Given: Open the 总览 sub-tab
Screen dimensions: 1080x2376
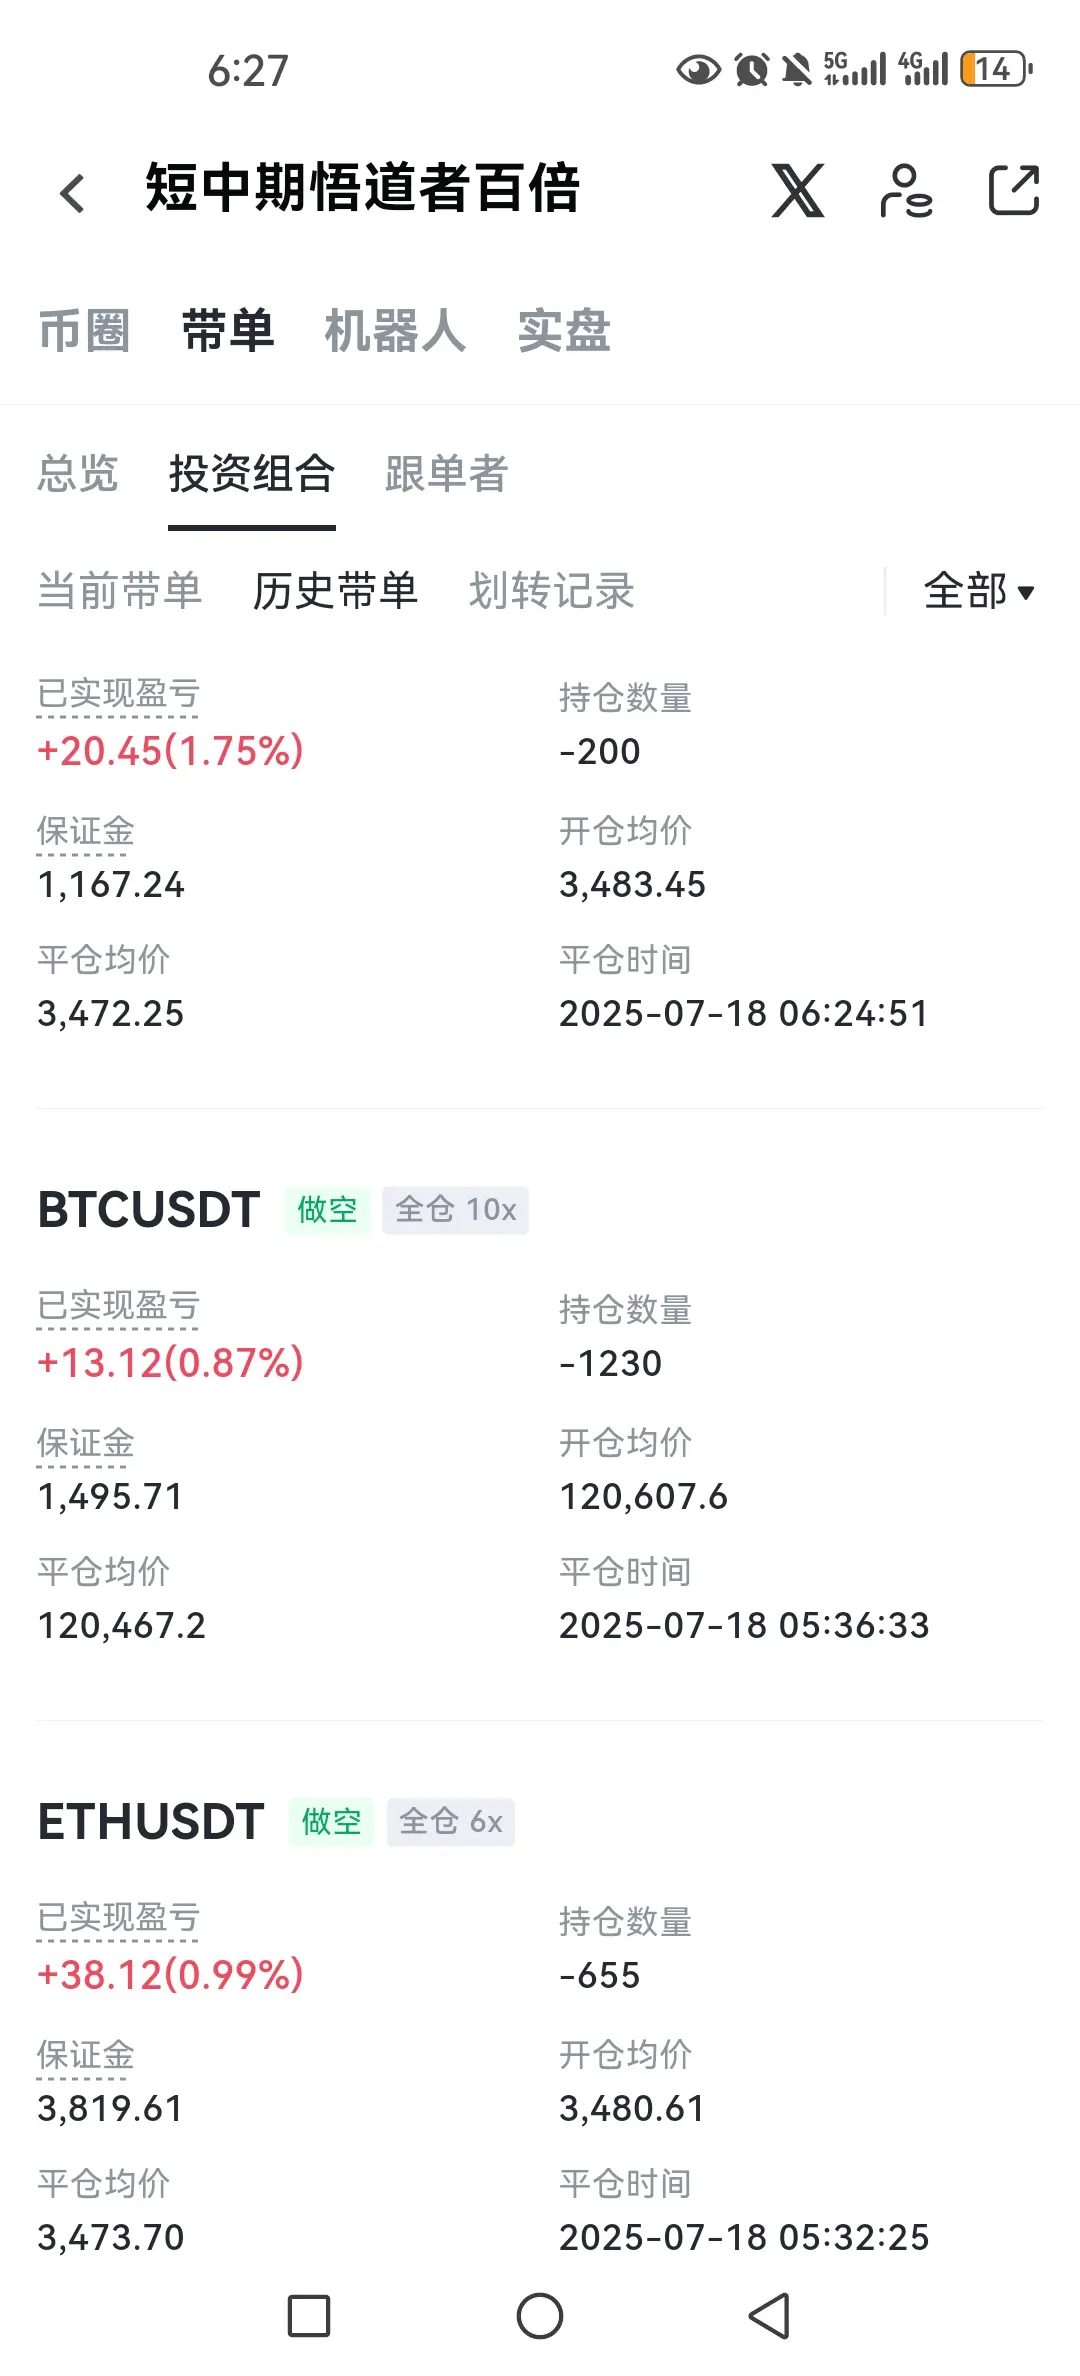Looking at the screenshot, I should (78, 474).
